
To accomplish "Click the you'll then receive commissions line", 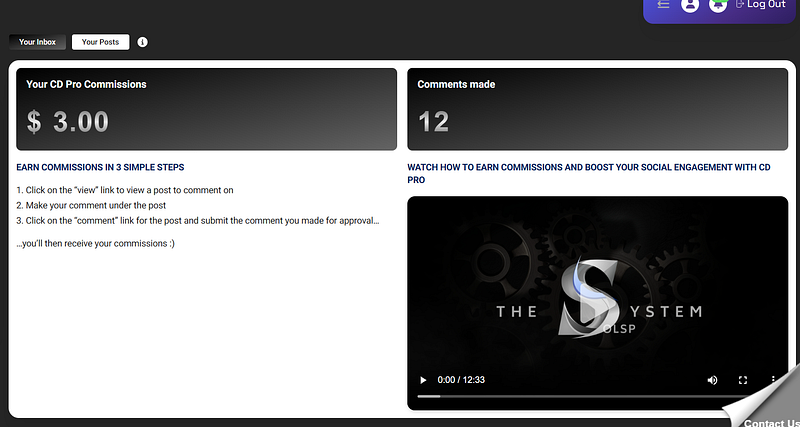I will [95, 243].
